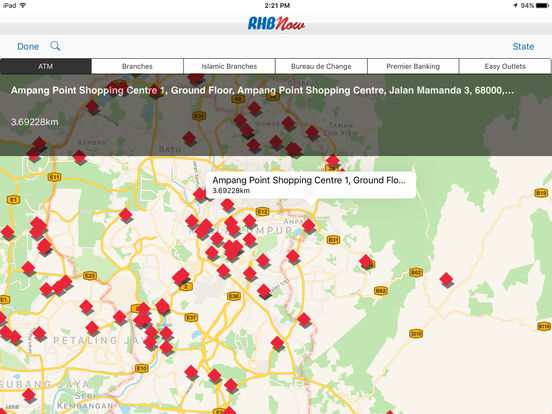Tap the ATM marker near Taman Zoo View

click(x=312, y=132)
